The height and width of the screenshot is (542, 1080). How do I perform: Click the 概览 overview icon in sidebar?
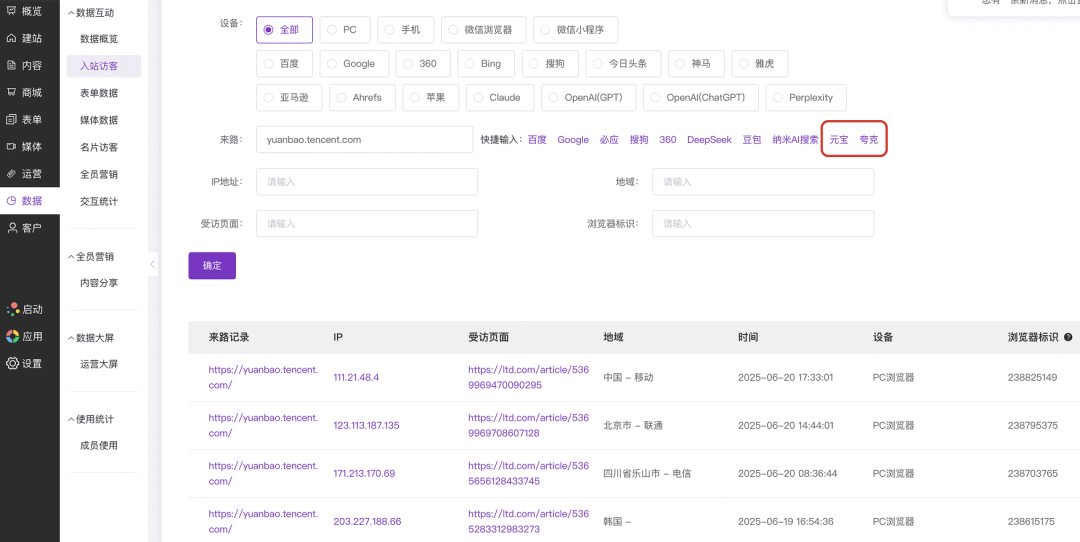point(12,12)
